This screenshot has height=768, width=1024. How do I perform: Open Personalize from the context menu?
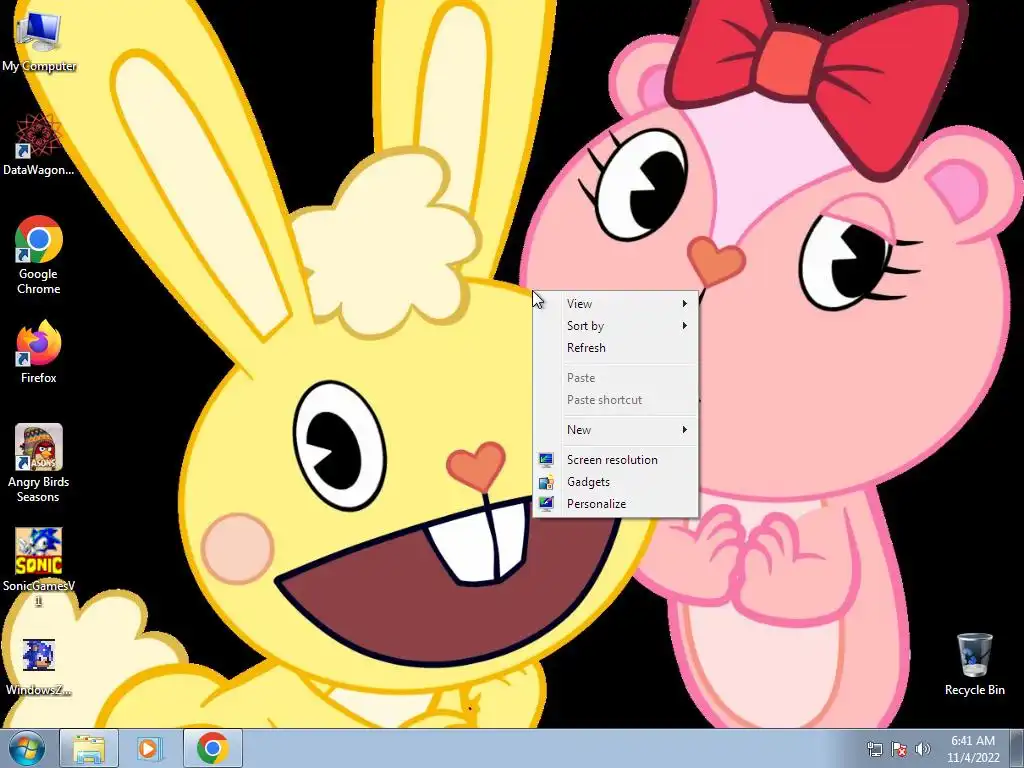coord(616,504)
